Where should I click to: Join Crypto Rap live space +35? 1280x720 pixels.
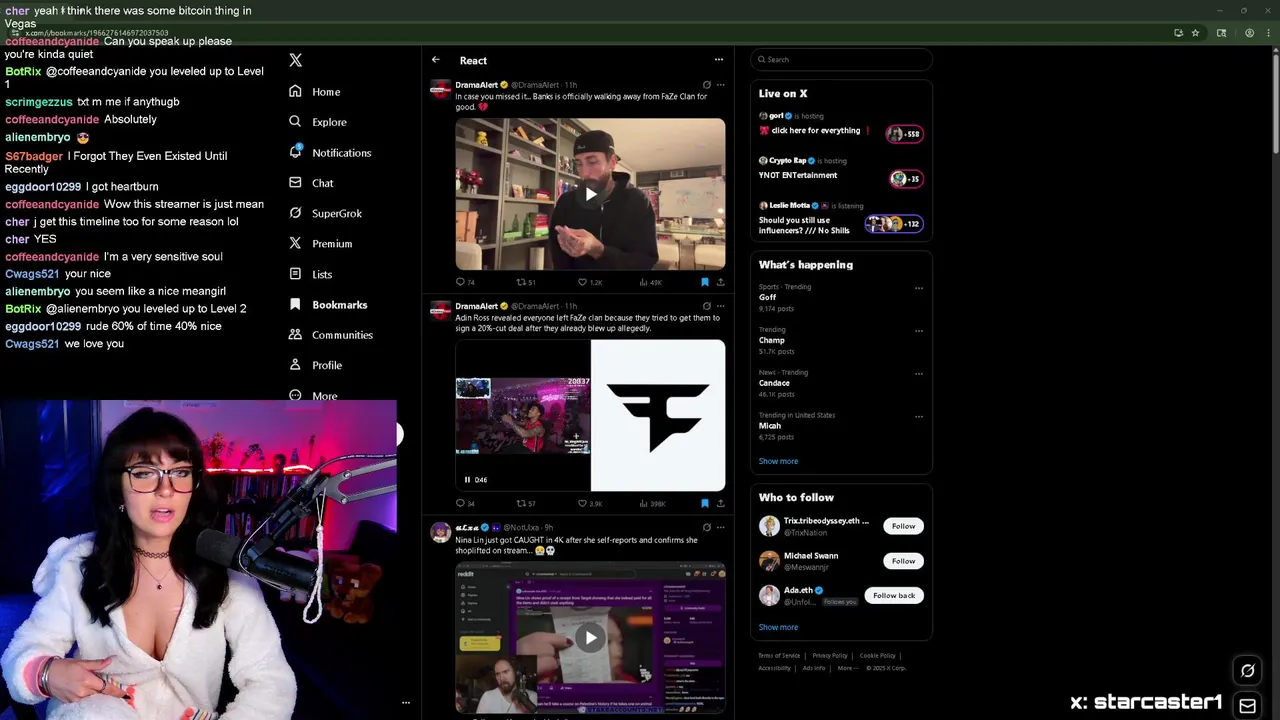coord(904,178)
